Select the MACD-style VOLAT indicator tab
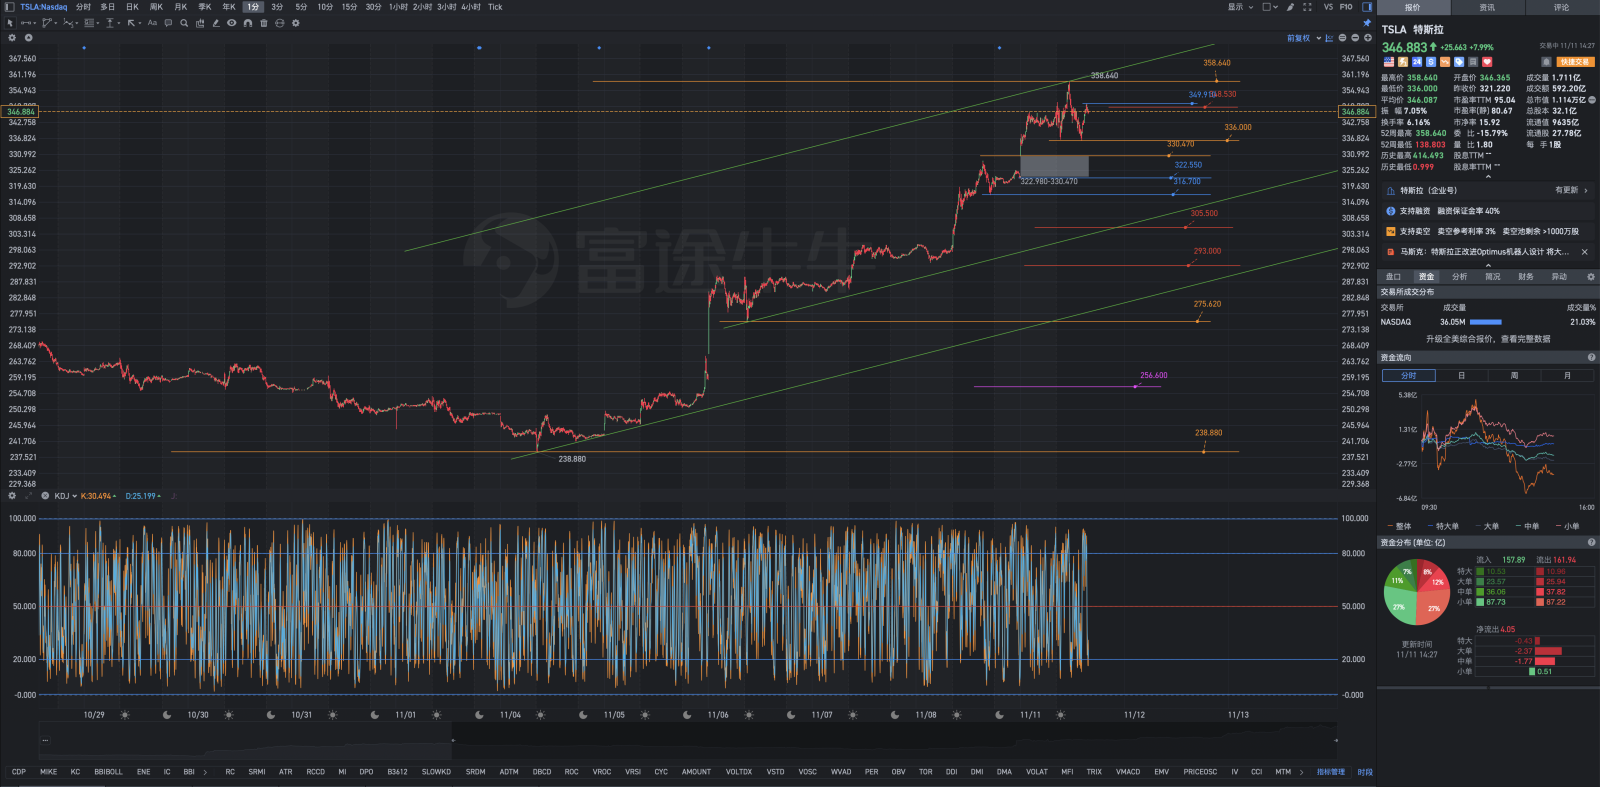 tap(1037, 772)
